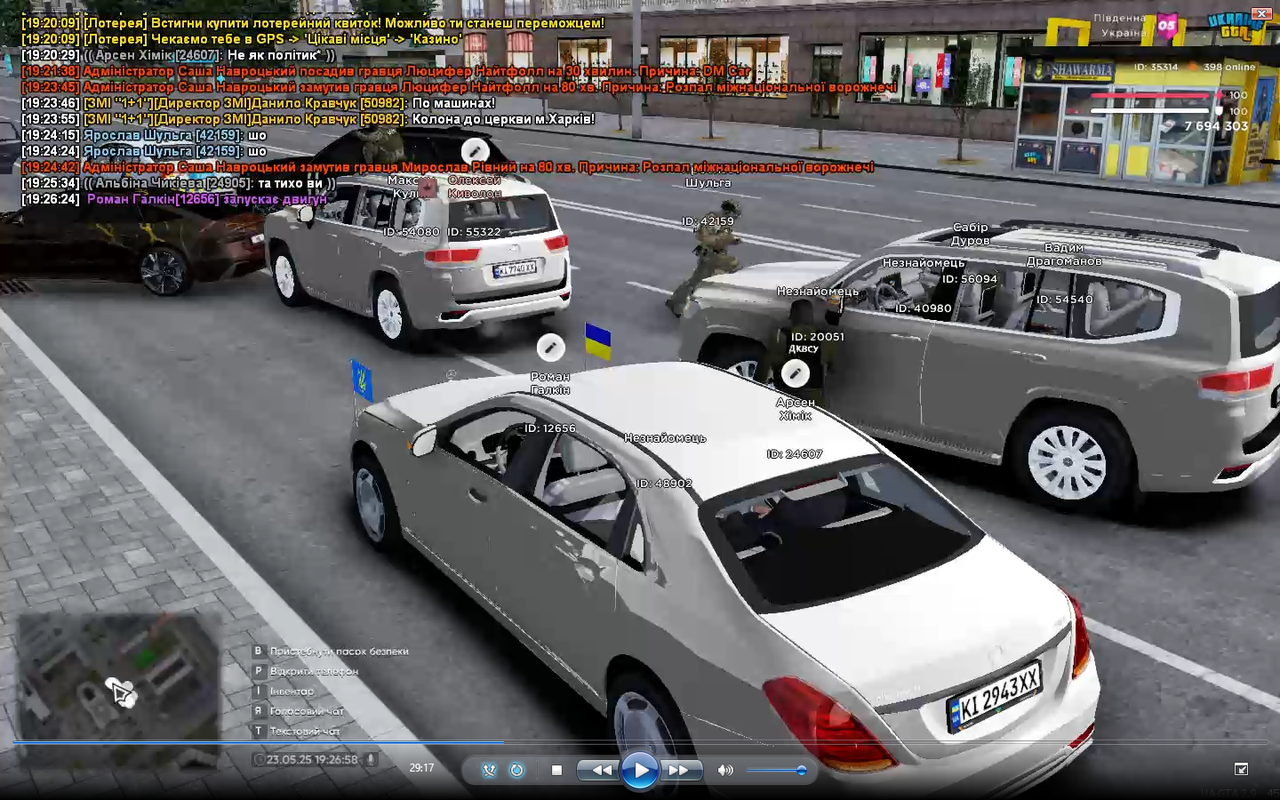Toggle repeat mode in the player
This screenshot has height=800, width=1280.
tap(517, 770)
